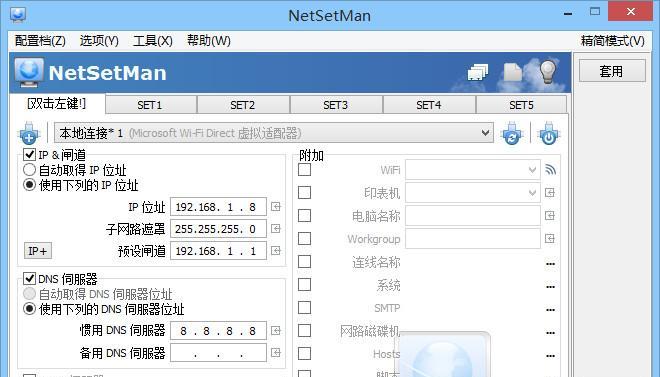Enable the Workgroup checkbox
Screen dimensions: 660x377
[304, 239]
